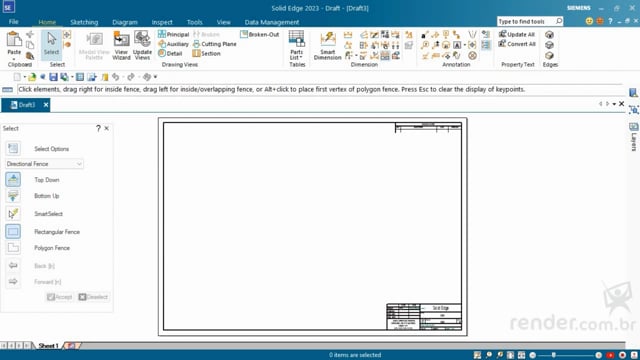Open the document tab list dropdown arrow

(x=614, y=104)
